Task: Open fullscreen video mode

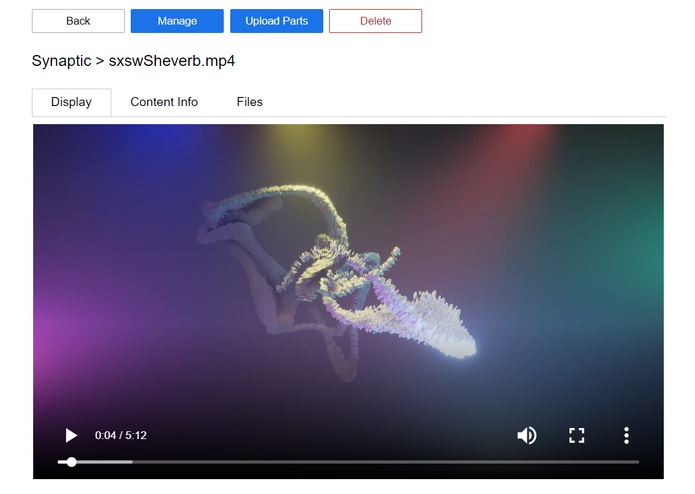Action: tap(576, 435)
